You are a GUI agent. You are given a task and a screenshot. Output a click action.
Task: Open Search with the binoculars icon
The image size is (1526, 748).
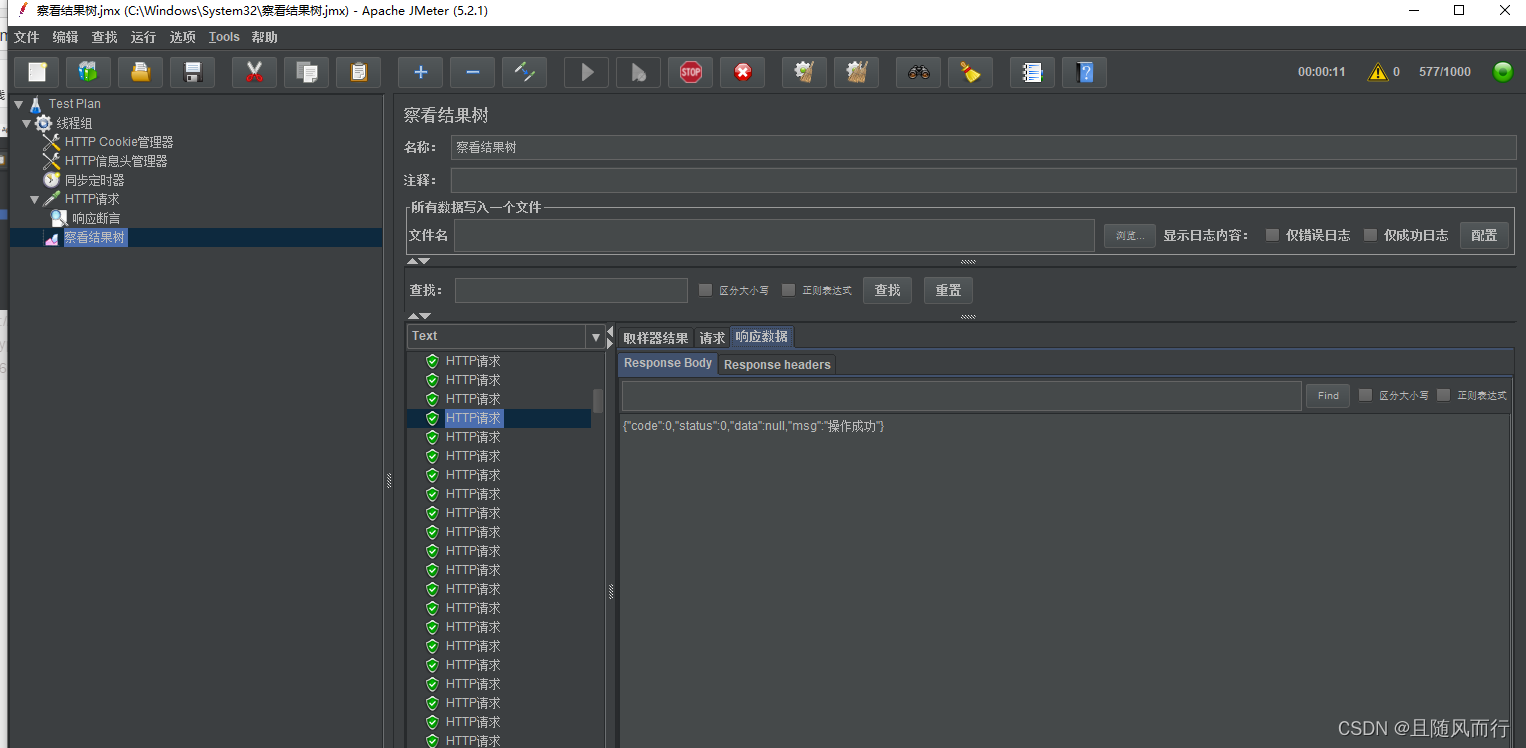tap(919, 72)
